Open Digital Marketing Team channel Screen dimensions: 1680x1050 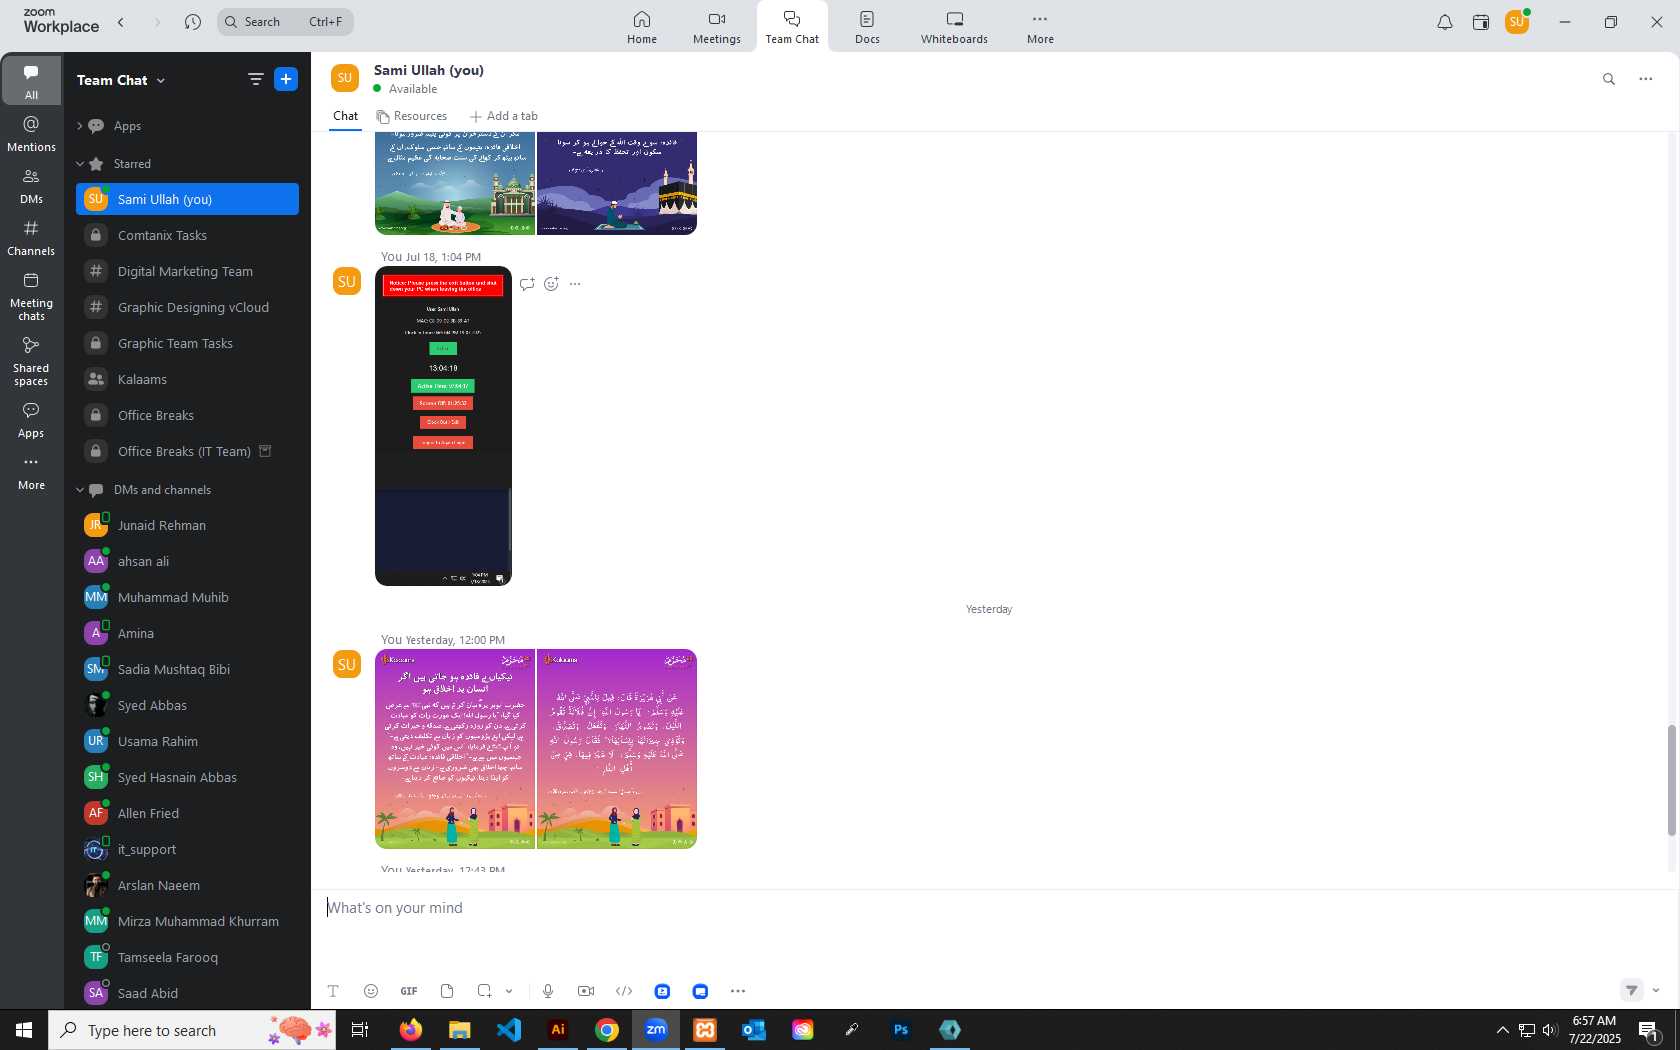[x=187, y=271]
